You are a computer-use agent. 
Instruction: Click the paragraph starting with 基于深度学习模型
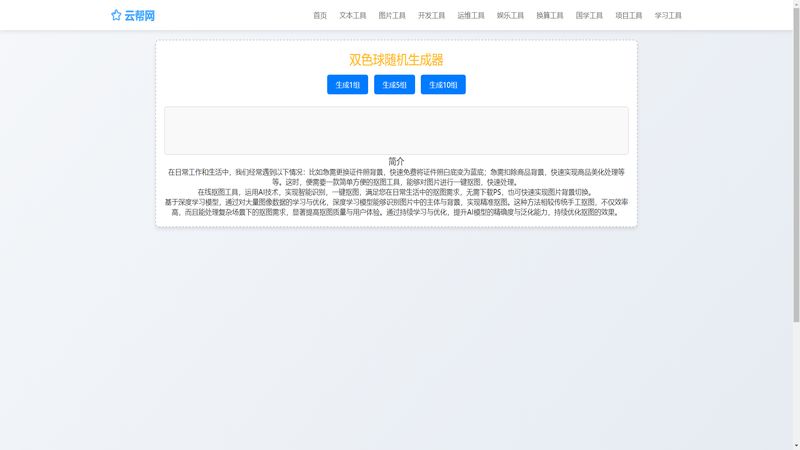[396, 207]
